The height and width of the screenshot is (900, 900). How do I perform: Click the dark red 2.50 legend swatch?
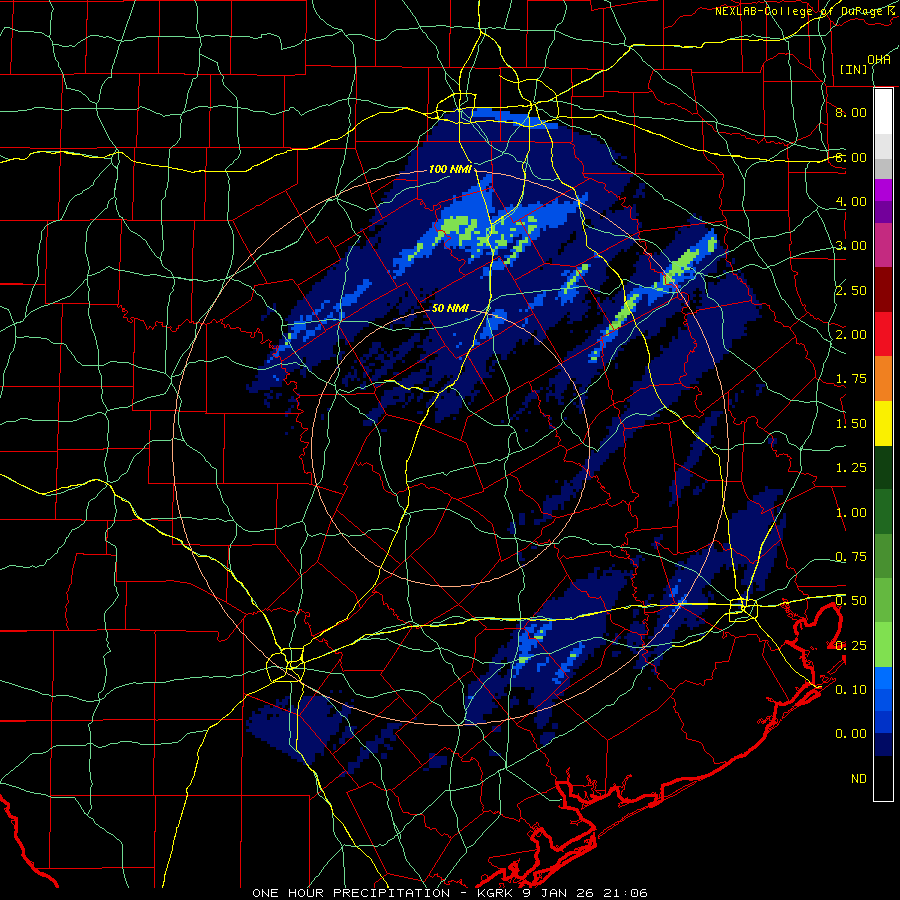coord(883,290)
